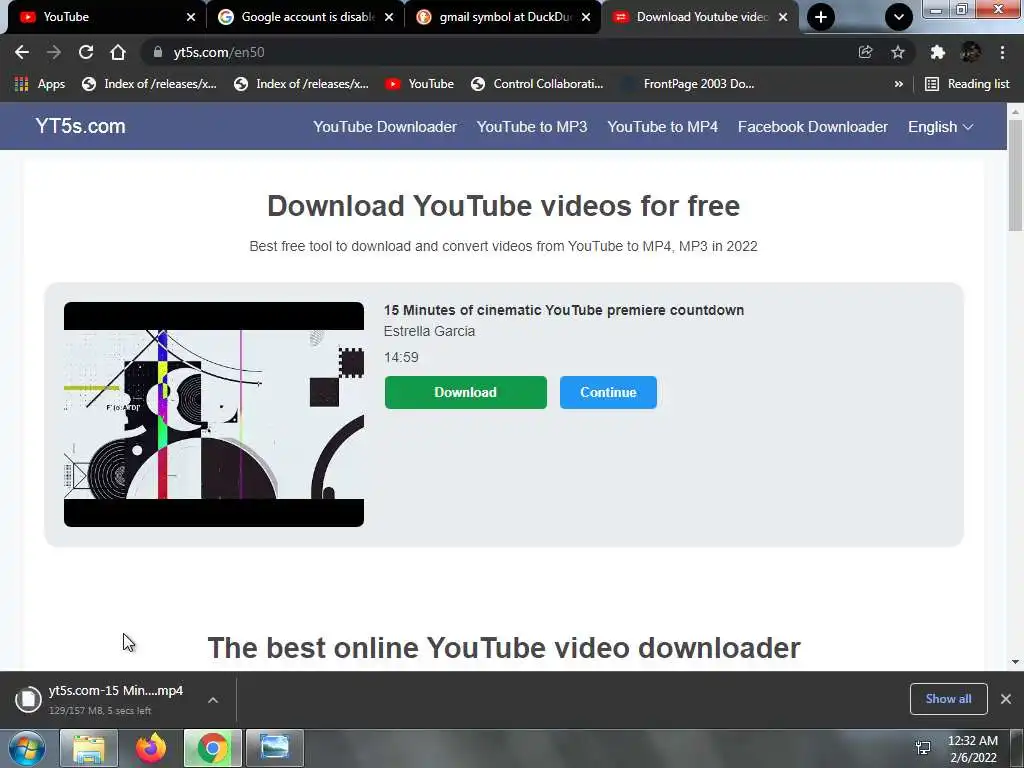Click the network system tray icon

(923, 748)
